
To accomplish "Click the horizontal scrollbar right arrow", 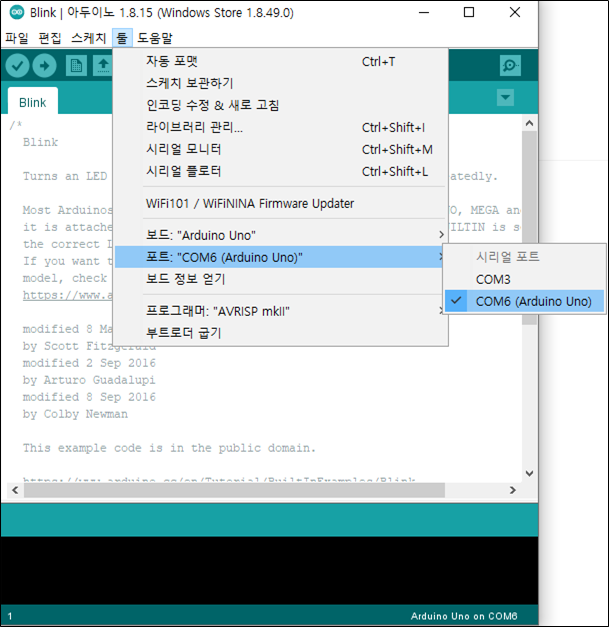I will pyautogui.click(x=513, y=490).
